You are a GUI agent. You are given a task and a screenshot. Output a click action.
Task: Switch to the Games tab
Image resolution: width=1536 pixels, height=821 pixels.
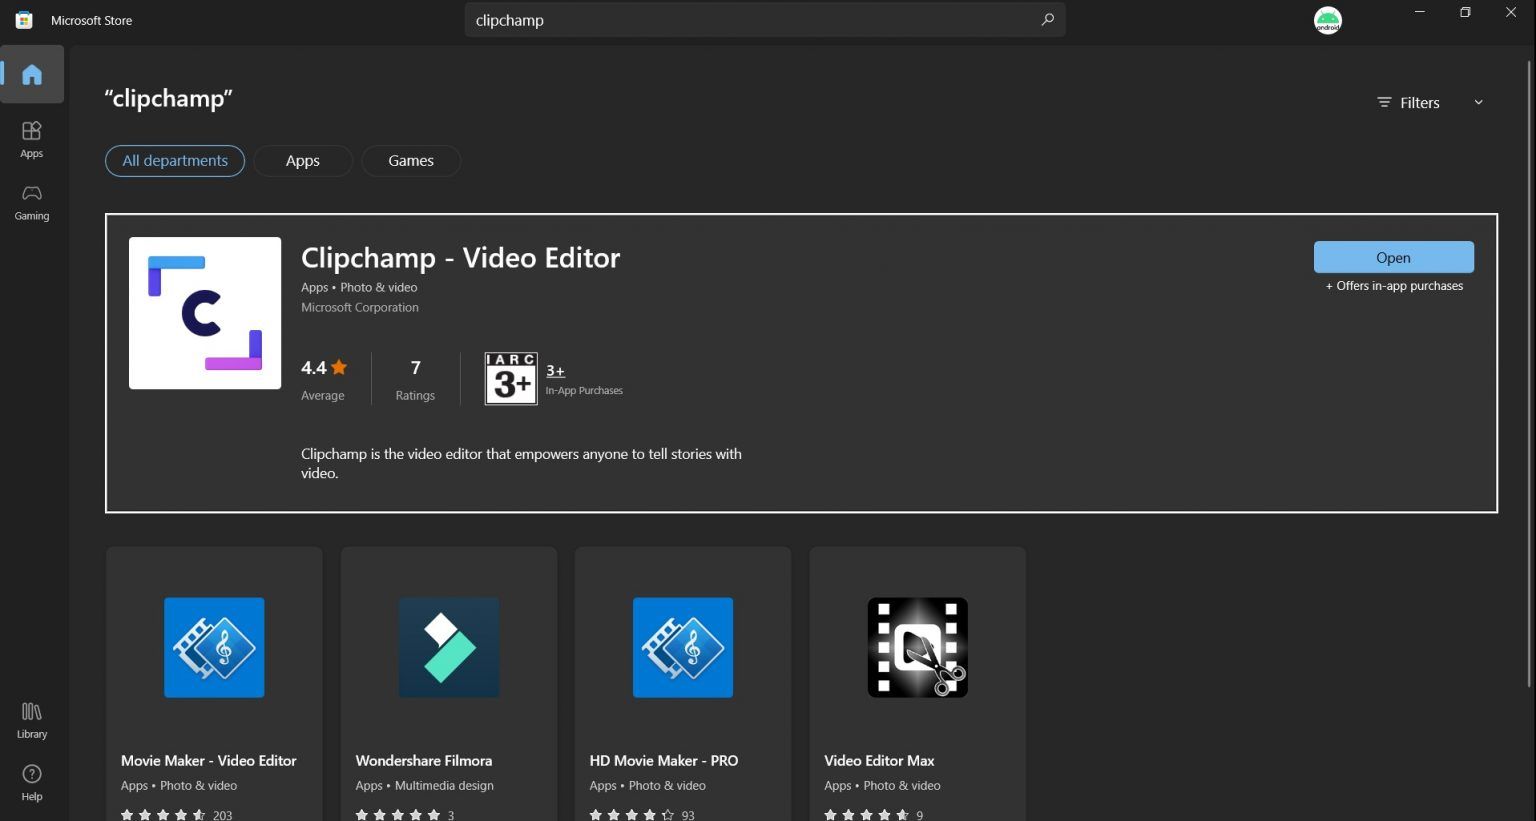[x=410, y=160]
